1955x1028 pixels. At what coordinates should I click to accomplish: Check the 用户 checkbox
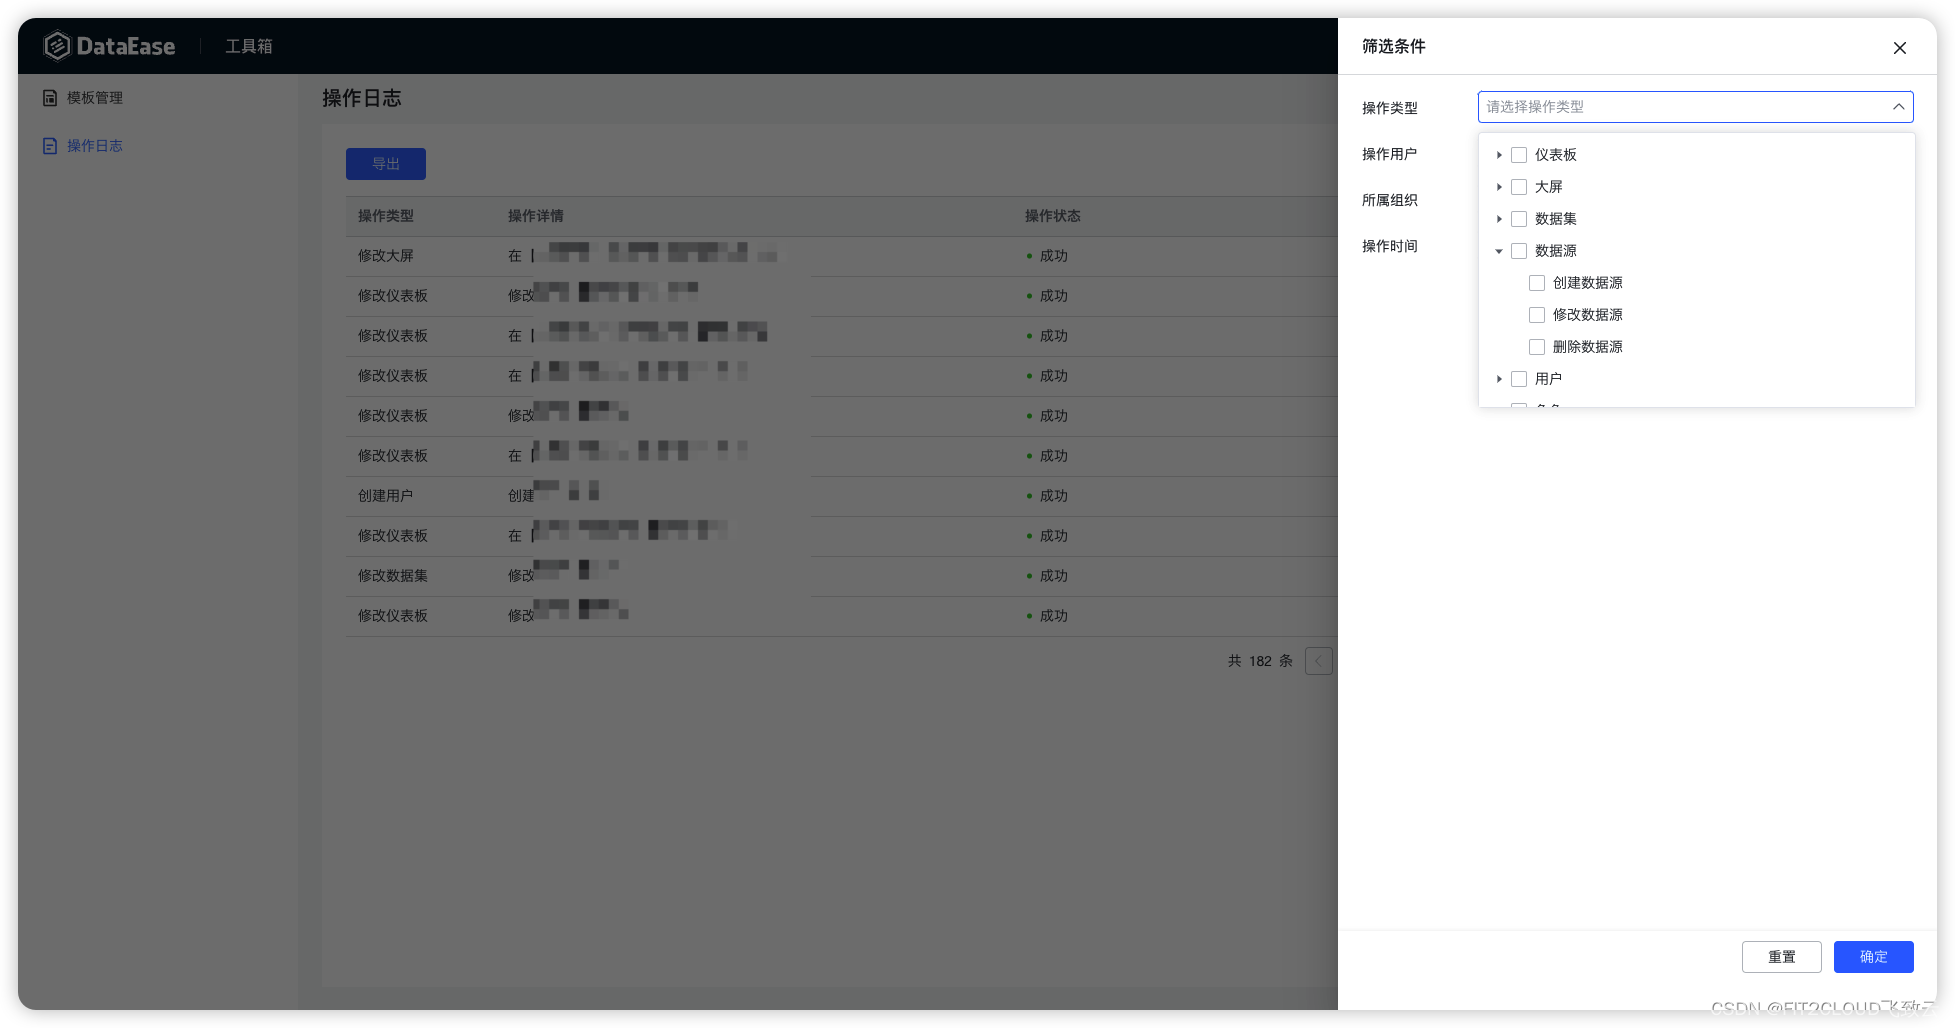click(x=1519, y=379)
